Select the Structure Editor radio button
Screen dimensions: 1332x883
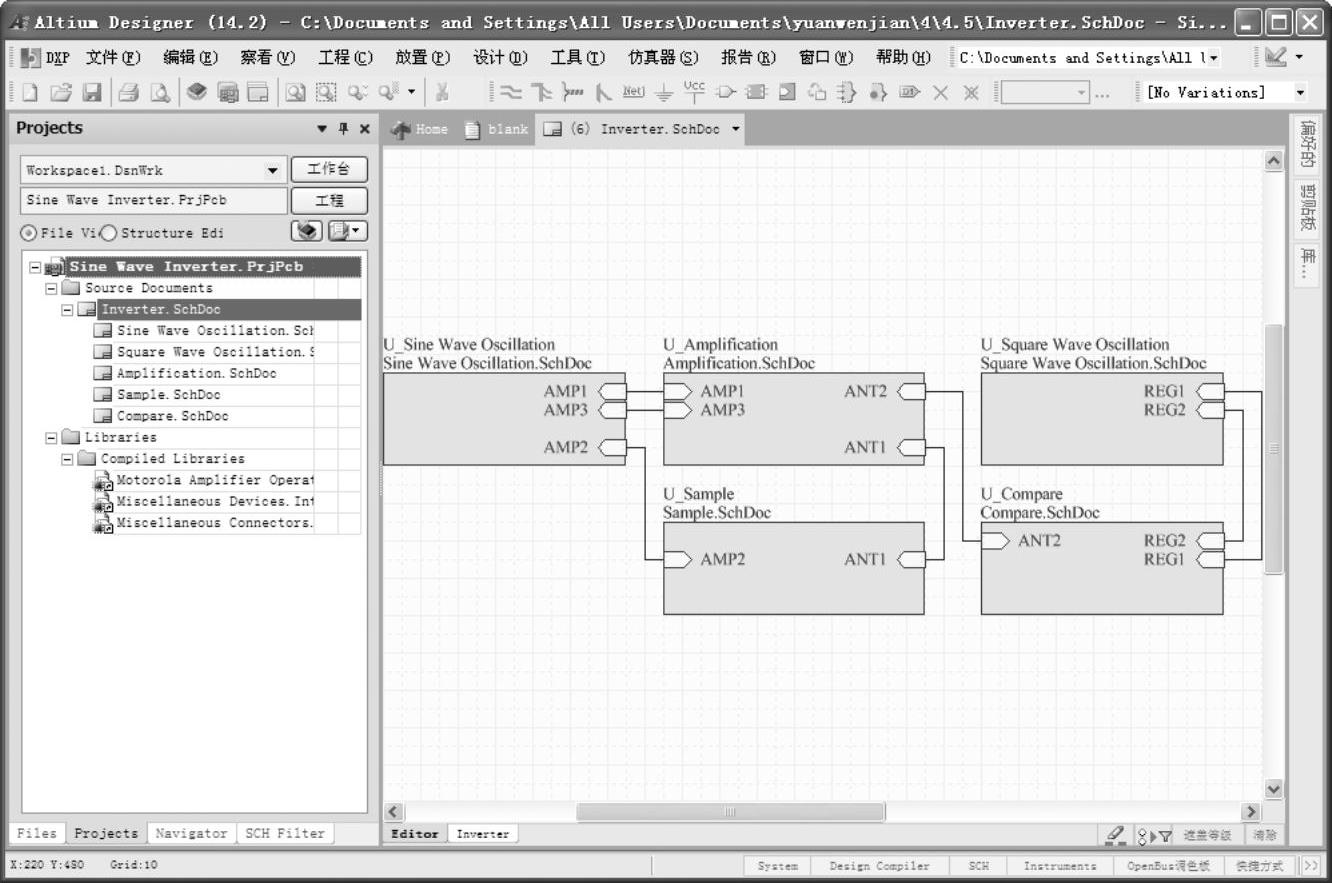coord(108,233)
